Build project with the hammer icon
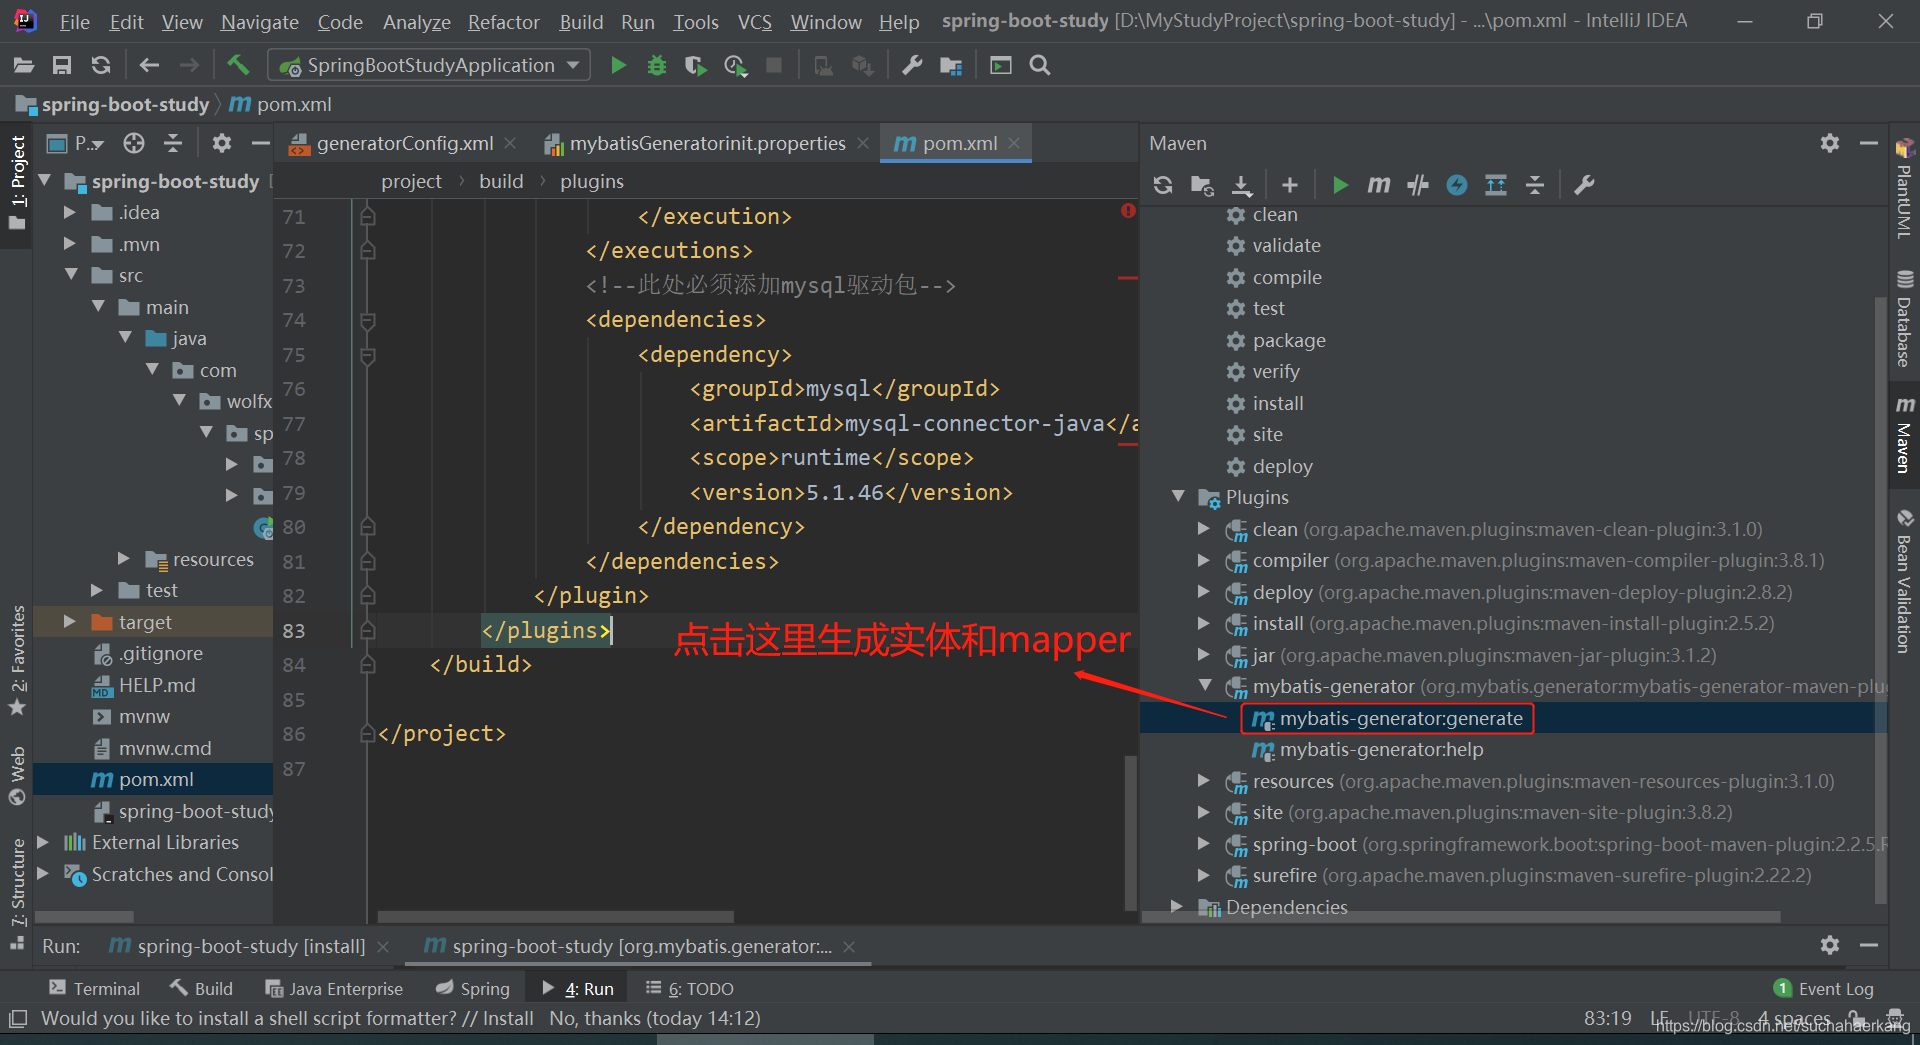The height and width of the screenshot is (1045, 1920). [238, 65]
